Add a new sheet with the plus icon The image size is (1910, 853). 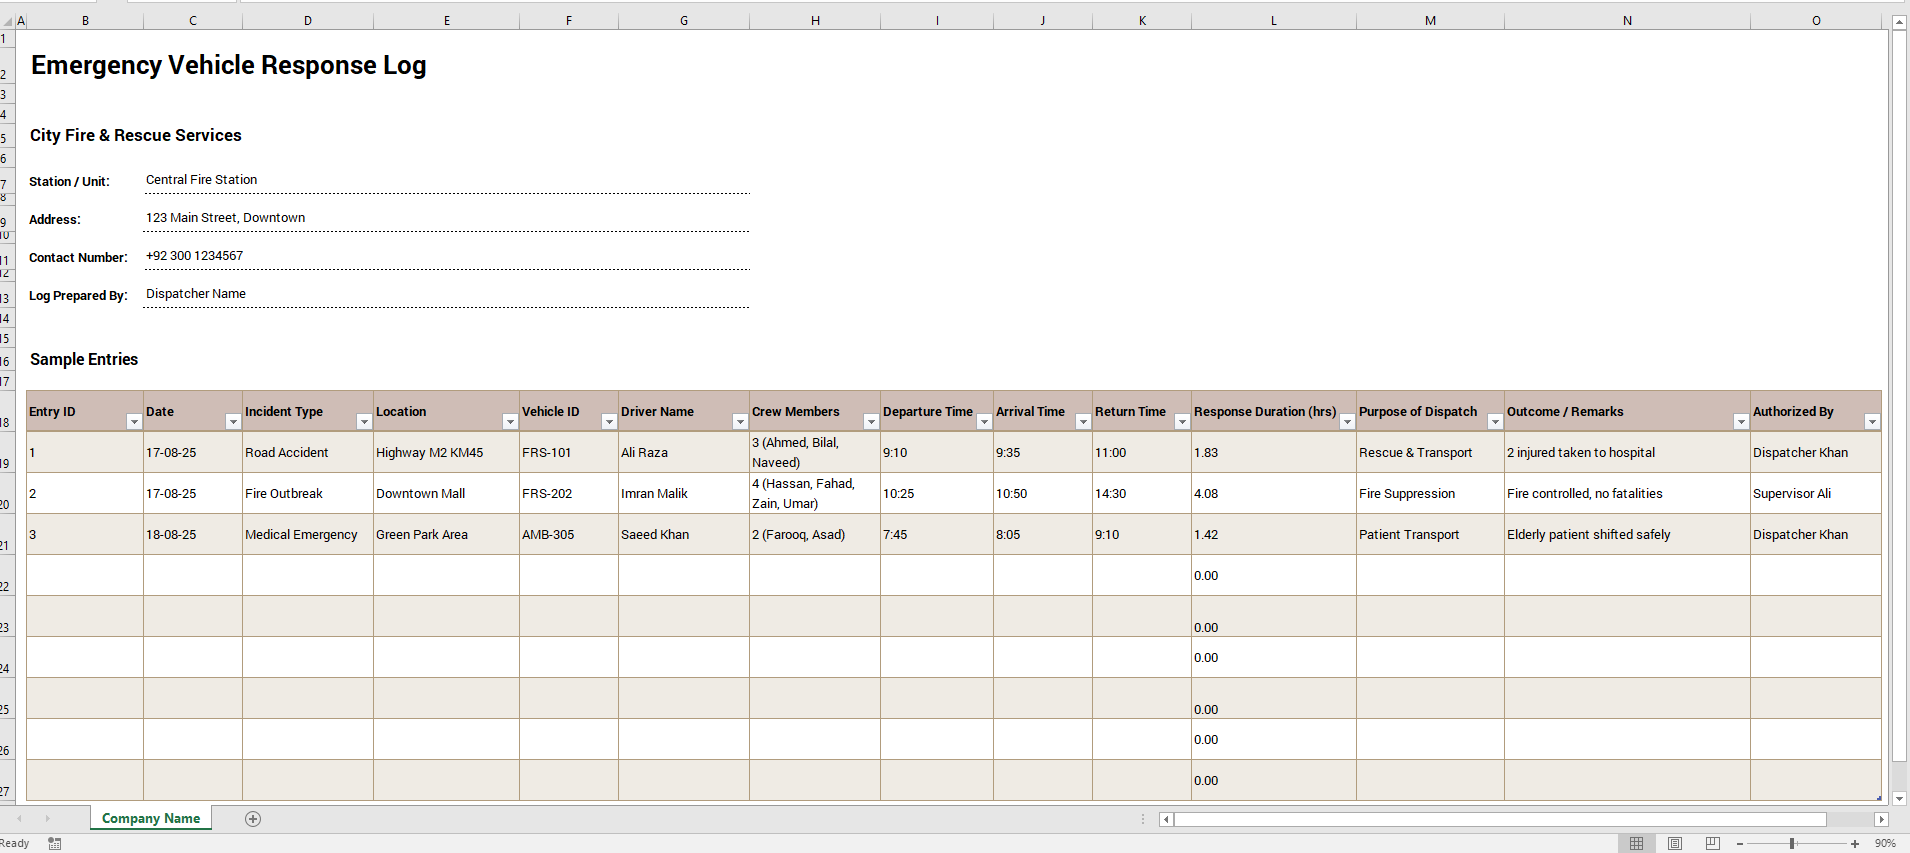tap(253, 819)
